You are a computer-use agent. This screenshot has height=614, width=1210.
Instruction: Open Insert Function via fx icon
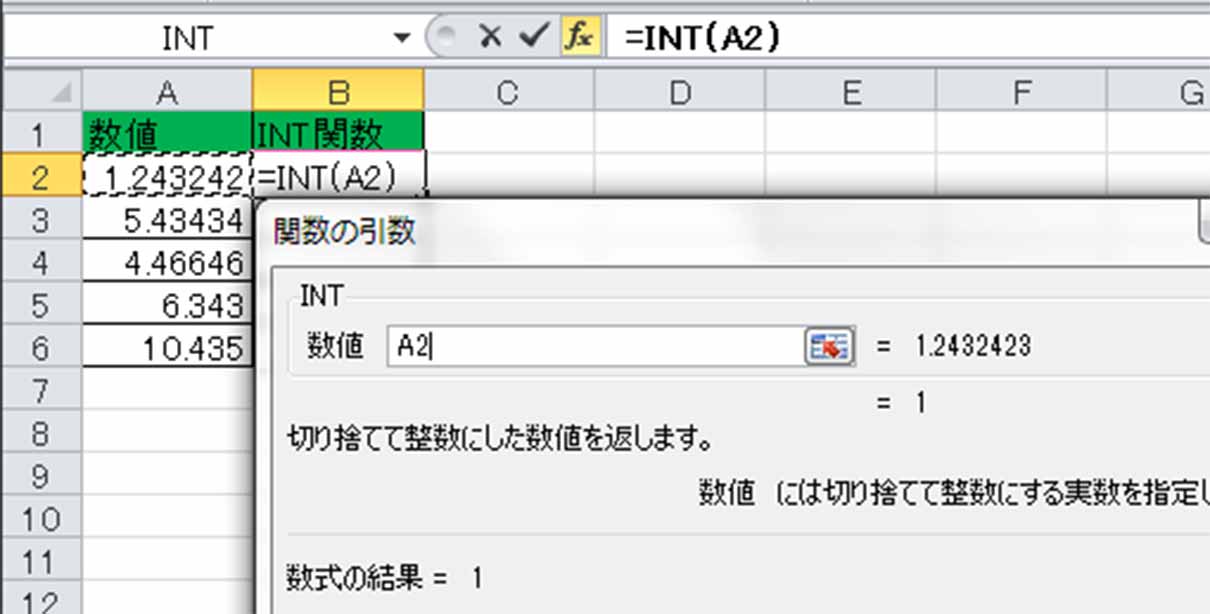pyautogui.click(x=579, y=37)
